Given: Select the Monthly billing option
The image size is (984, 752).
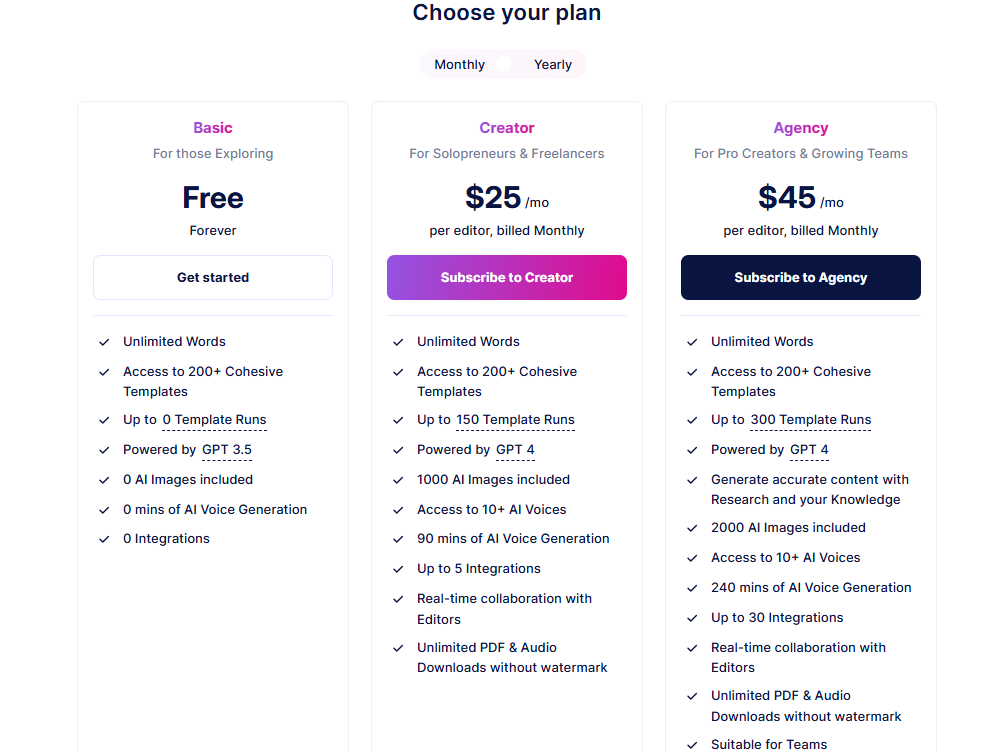Looking at the screenshot, I should coord(458,64).
